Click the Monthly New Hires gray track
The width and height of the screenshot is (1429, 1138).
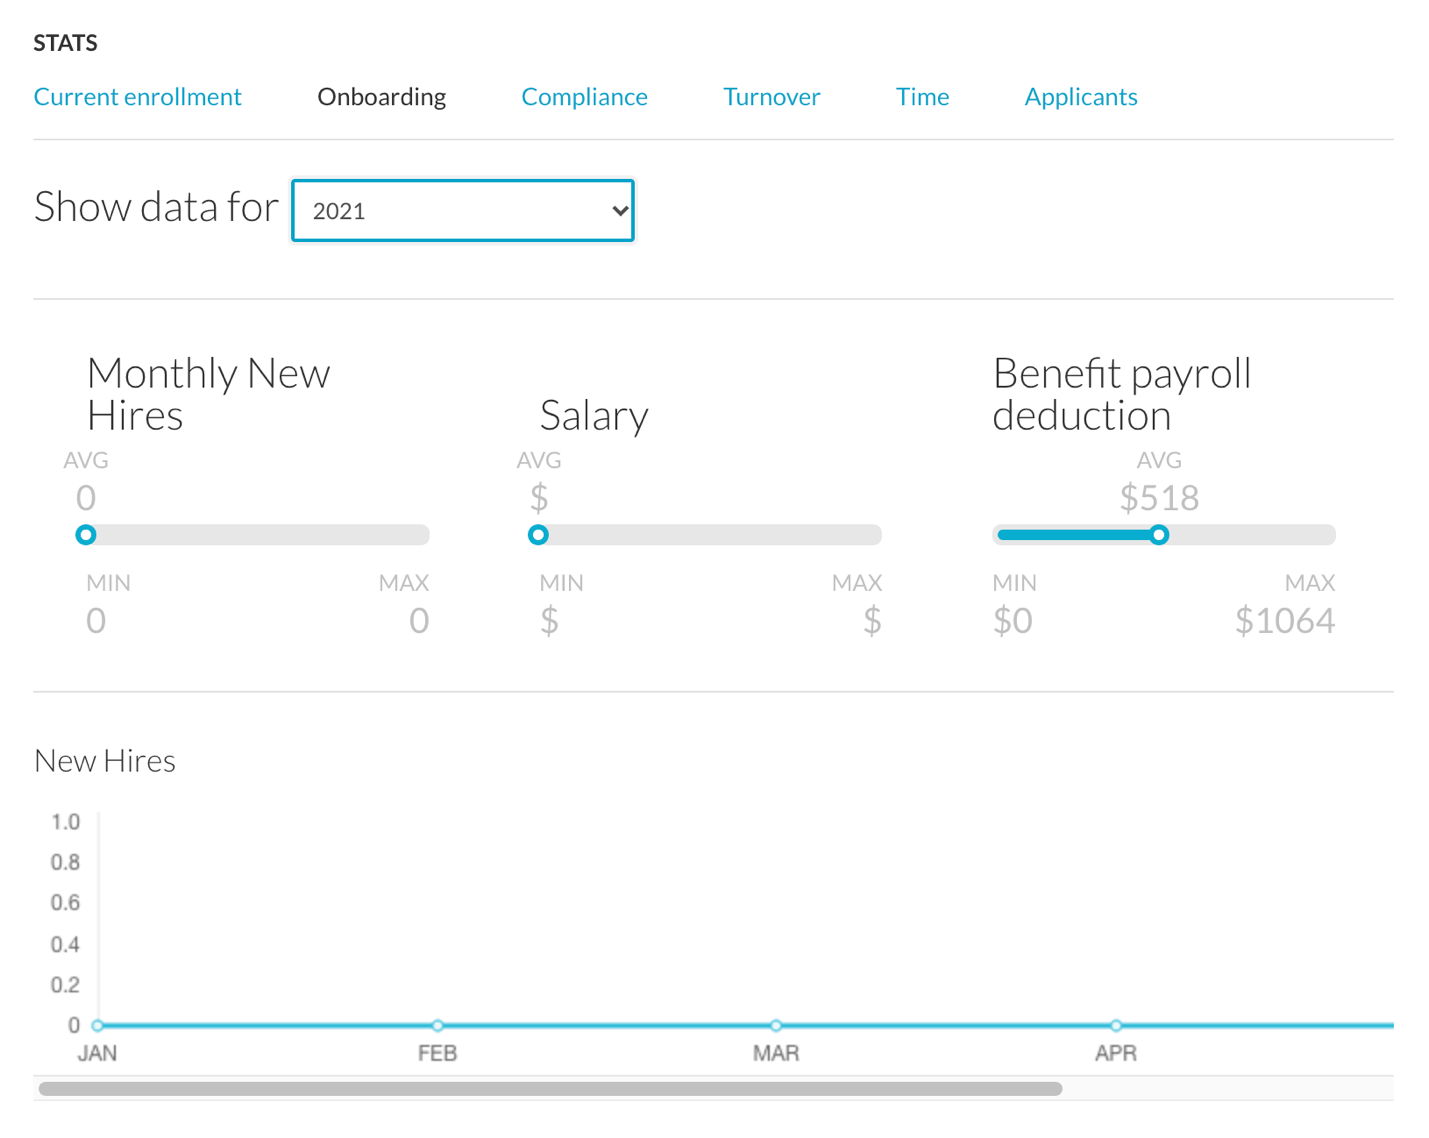263,535
